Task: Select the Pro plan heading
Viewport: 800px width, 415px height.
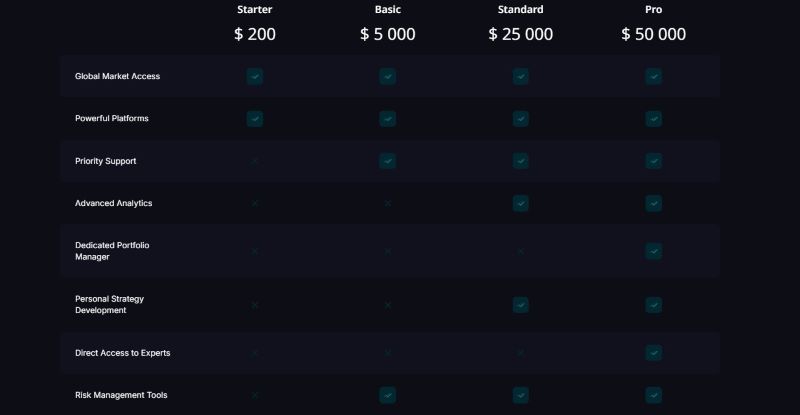Action: (653, 9)
